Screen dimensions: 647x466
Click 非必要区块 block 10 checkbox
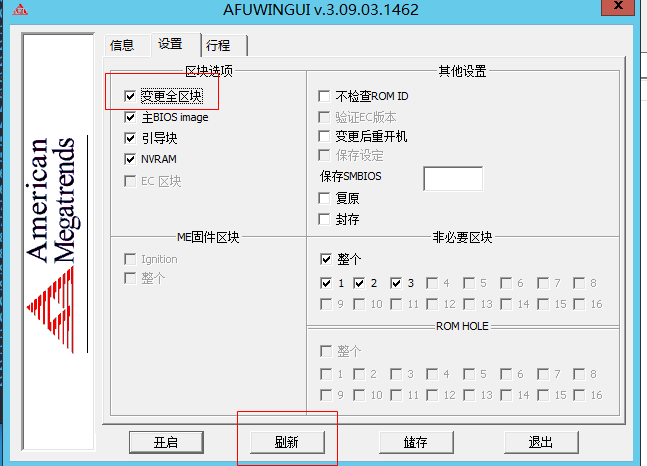(x=359, y=305)
